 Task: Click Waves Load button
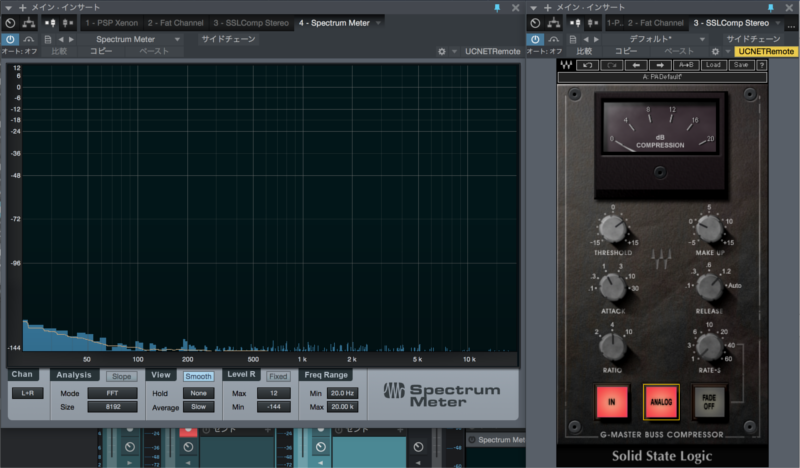713,65
